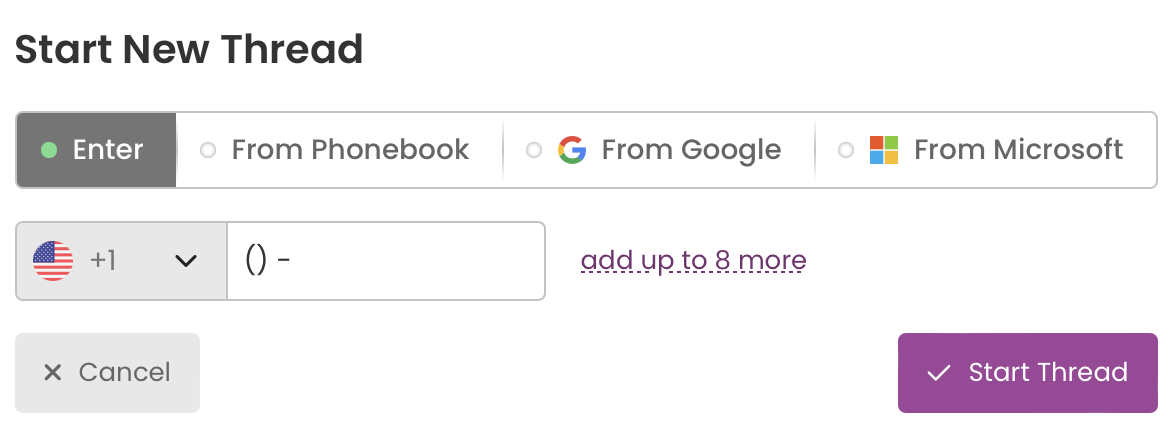Click the Microsoft logo icon
1176x430 pixels.
tap(884, 150)
